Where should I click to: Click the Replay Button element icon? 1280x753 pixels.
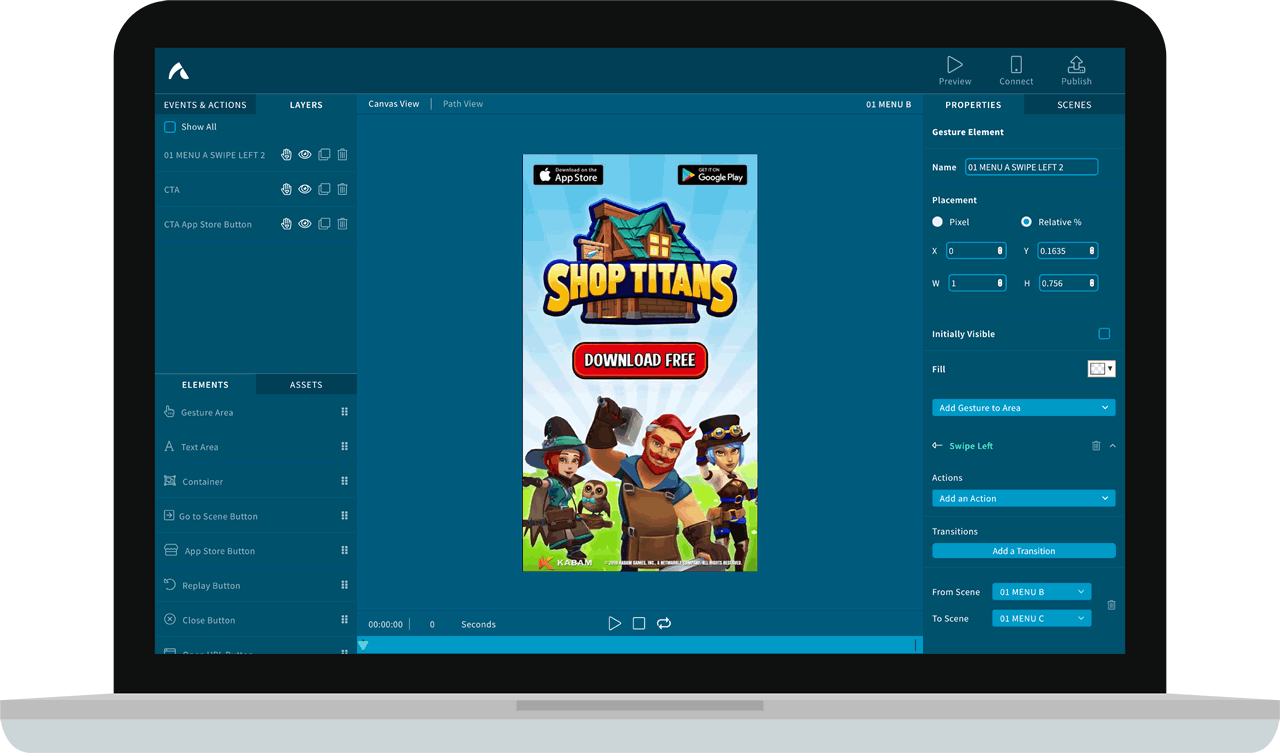pos(170,585)
